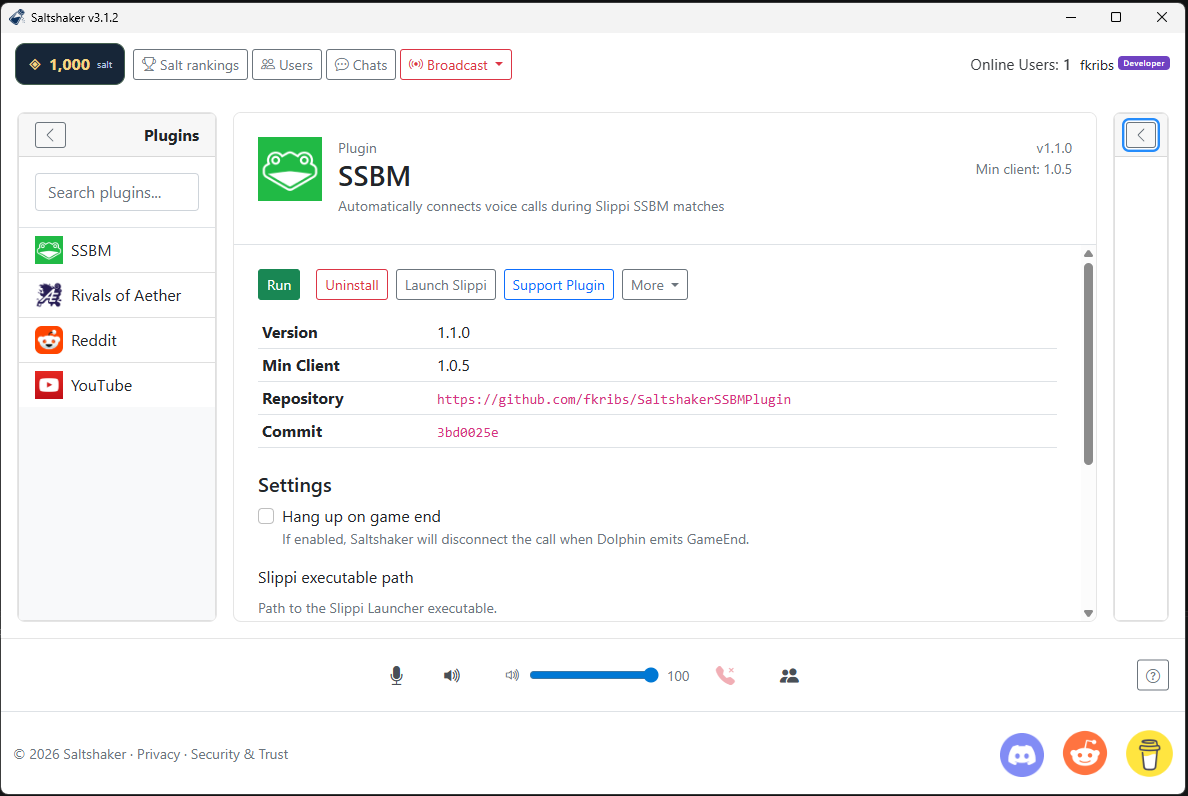
Task: Click the scroll down arrow in details panel
Action: [1088, 613]
